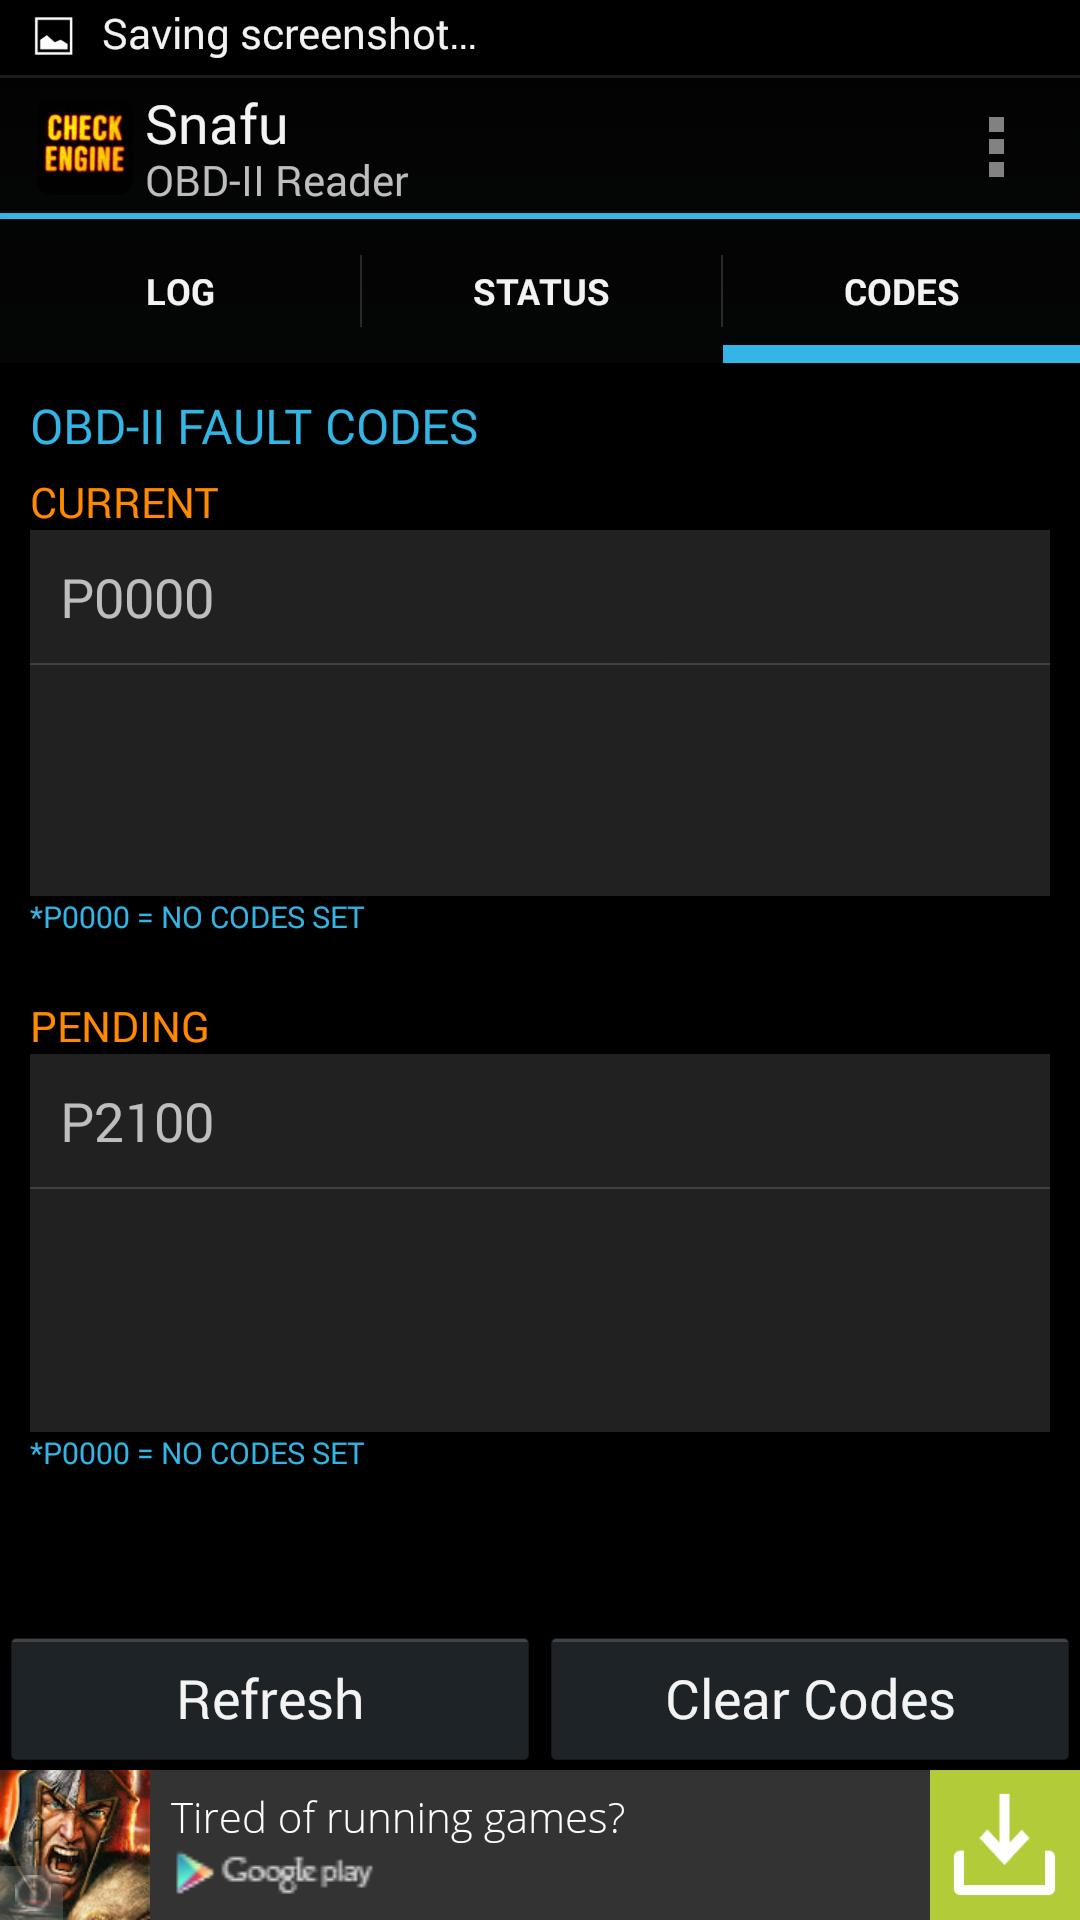Open the STATUS tab
This screenshot has height=1920, width=1080.
(541, 292)
